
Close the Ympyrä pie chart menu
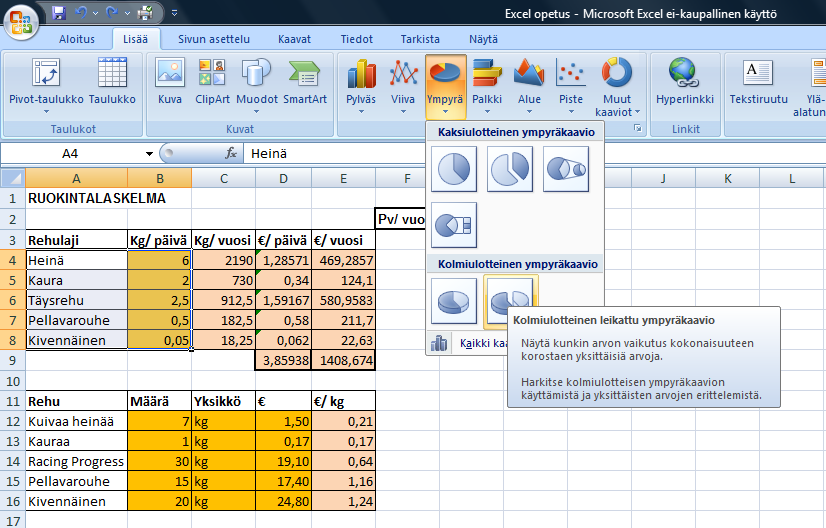(x=445, y=87)
